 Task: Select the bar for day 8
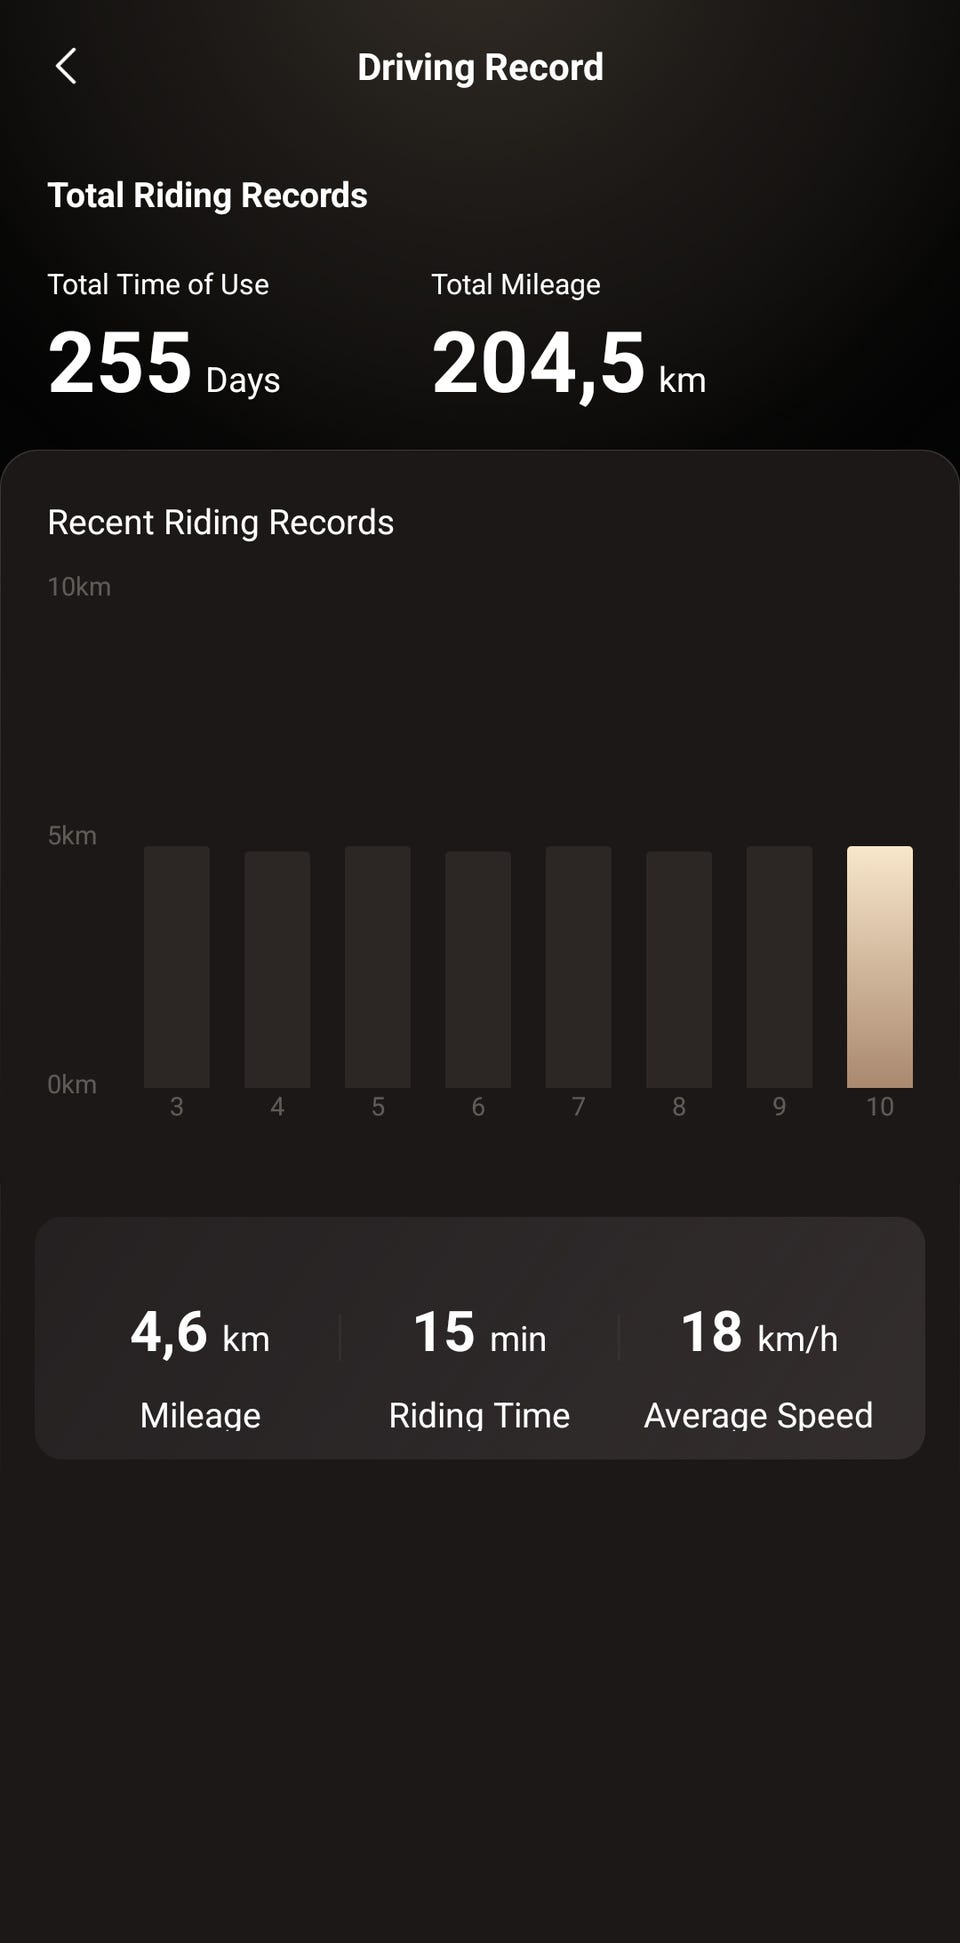click(x=679, y=968)
